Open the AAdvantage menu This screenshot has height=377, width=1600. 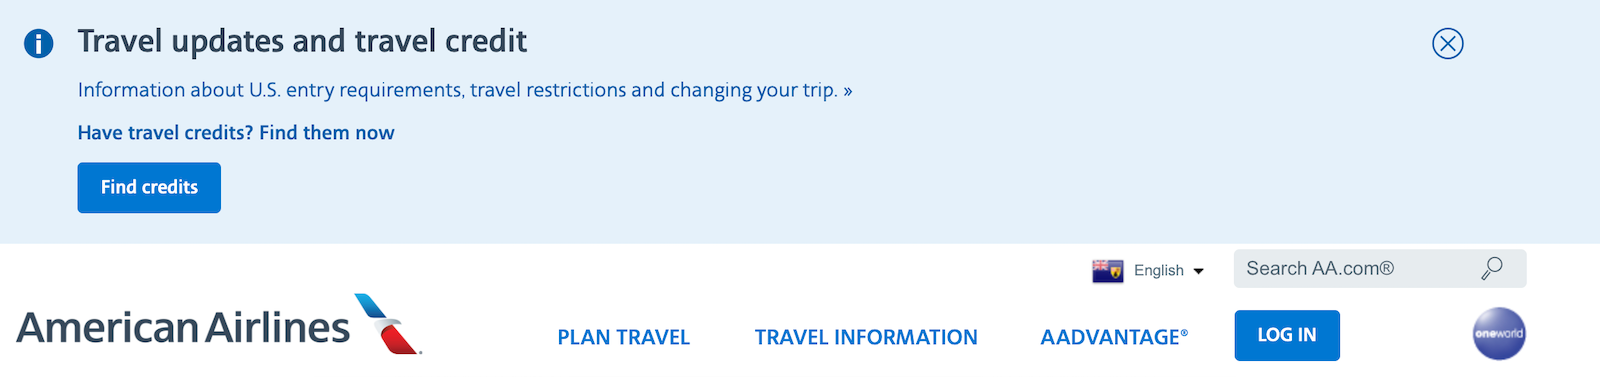coord(1114,337)
